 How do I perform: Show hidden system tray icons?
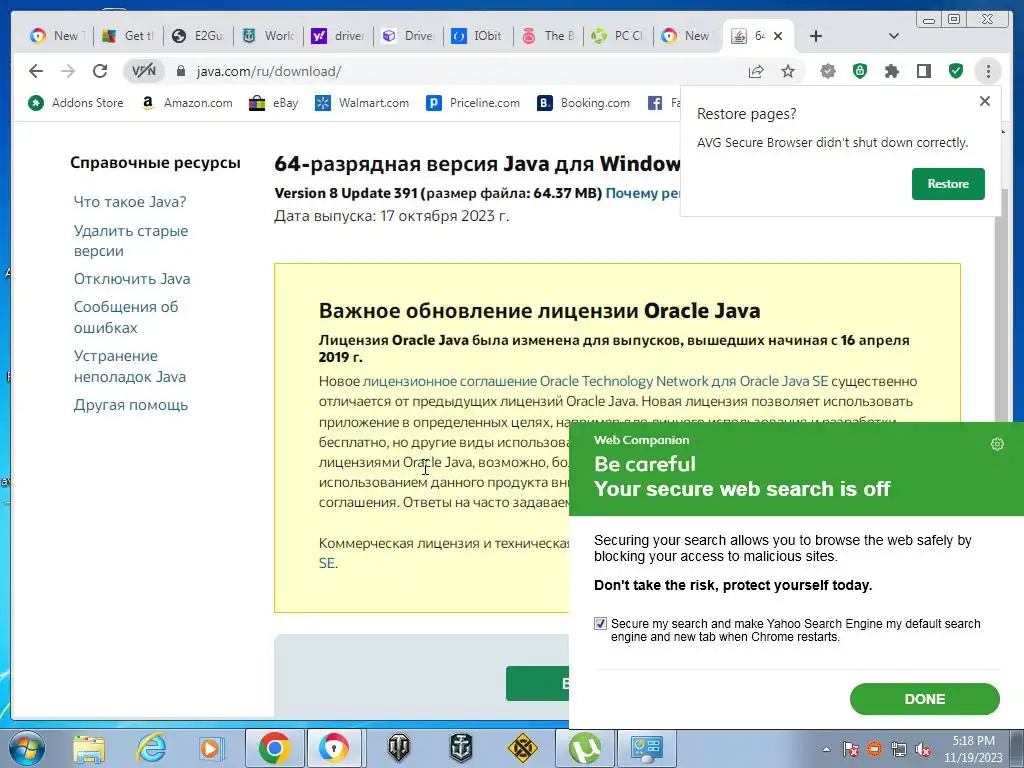coord(826,749)
